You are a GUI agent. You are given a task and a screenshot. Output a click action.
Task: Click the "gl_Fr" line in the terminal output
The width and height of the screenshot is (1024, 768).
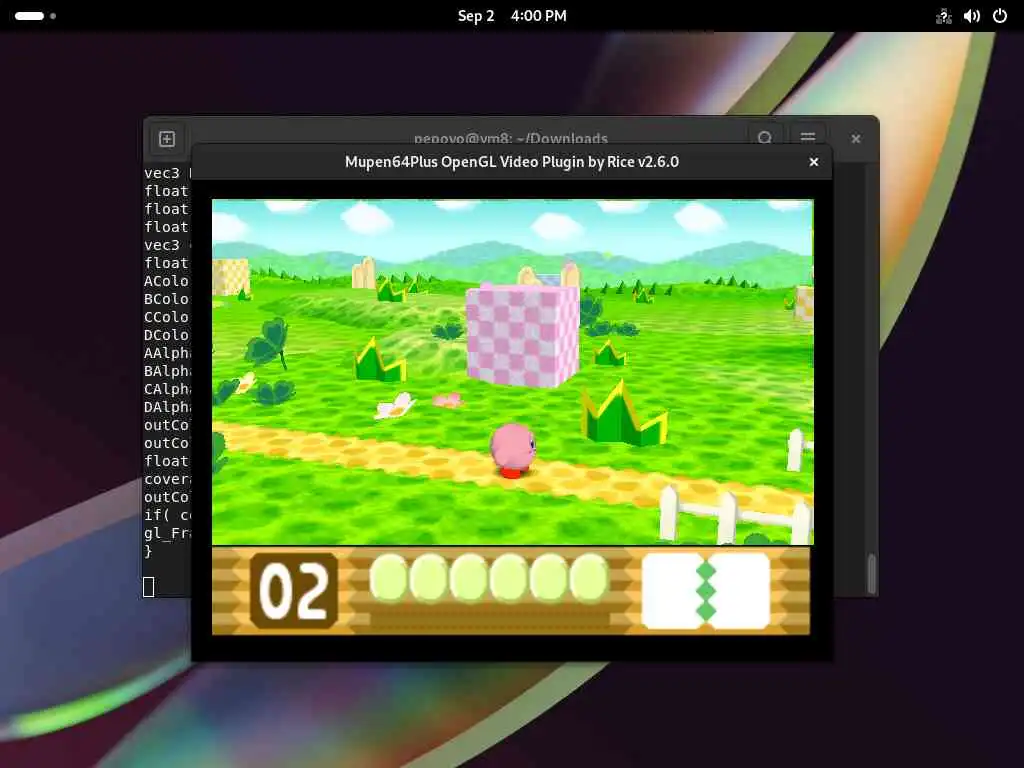[167, 533]
